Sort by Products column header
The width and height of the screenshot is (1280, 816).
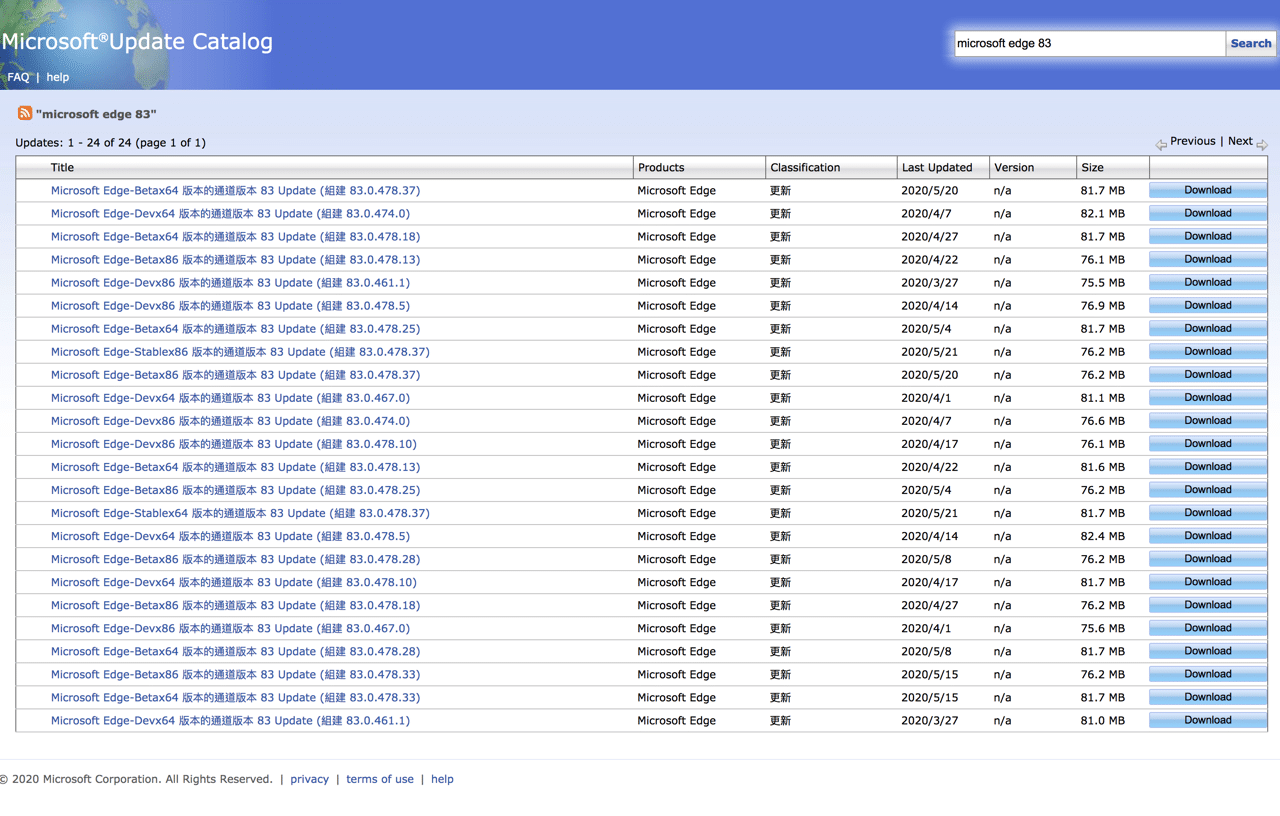tap(661, 167)
